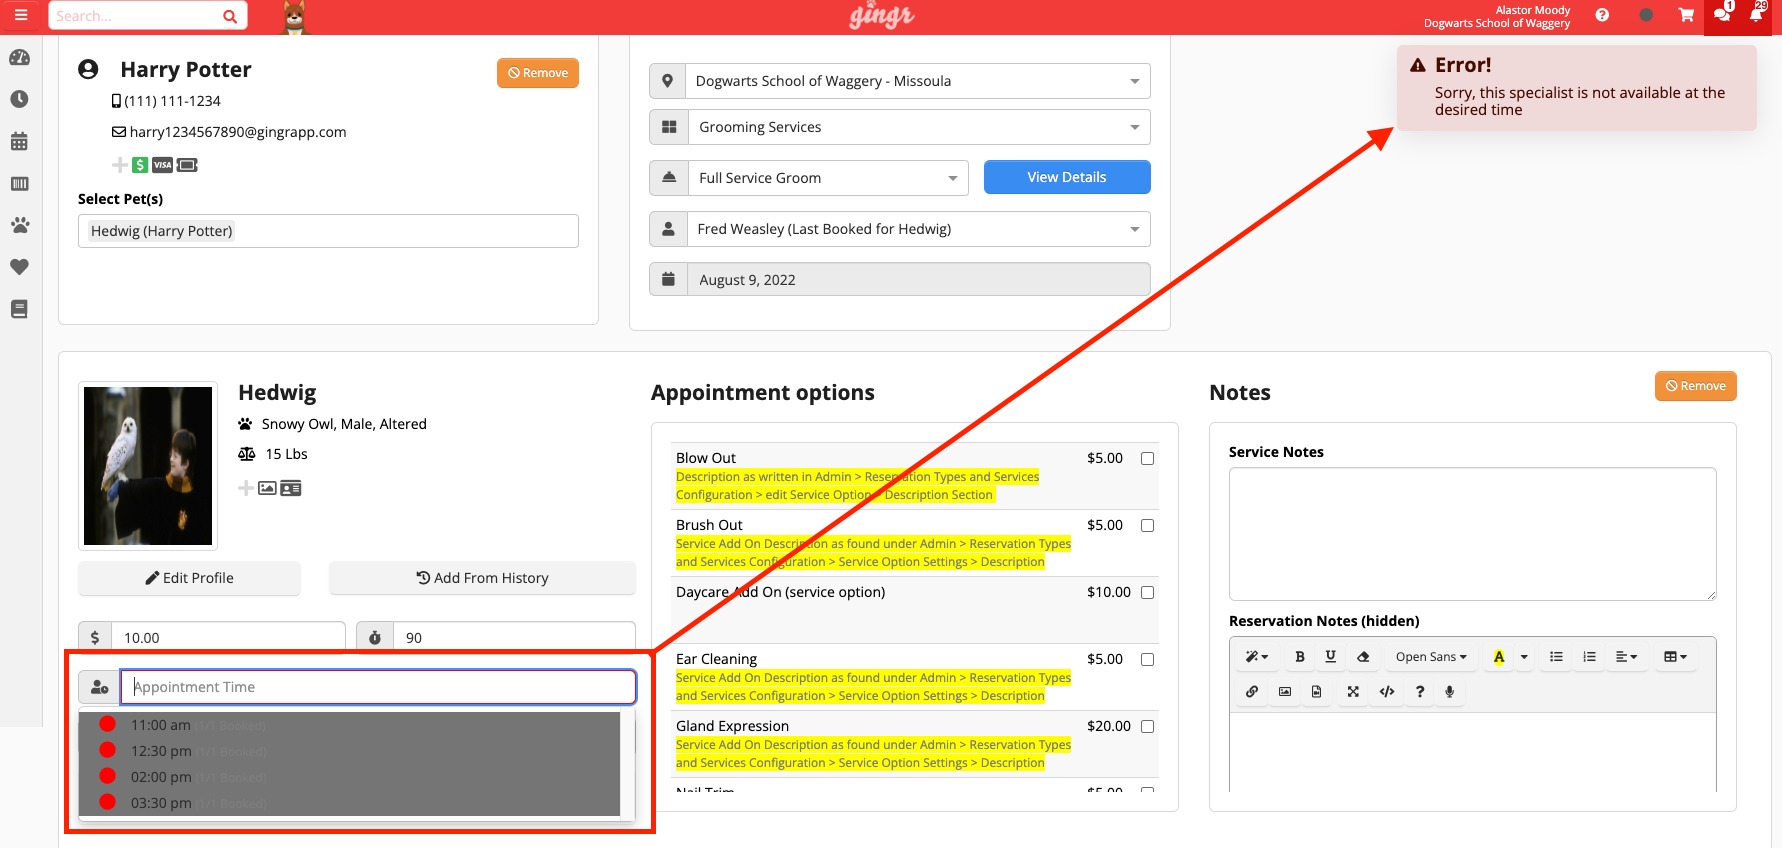Open the paragraph alignment dropdown
The image size is (1782, 848).
1627,657
